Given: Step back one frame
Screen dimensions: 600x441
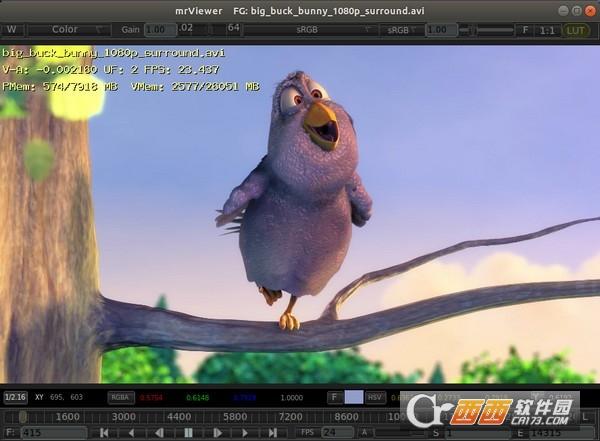Looking at the screenshot, I should pos(132,433).
